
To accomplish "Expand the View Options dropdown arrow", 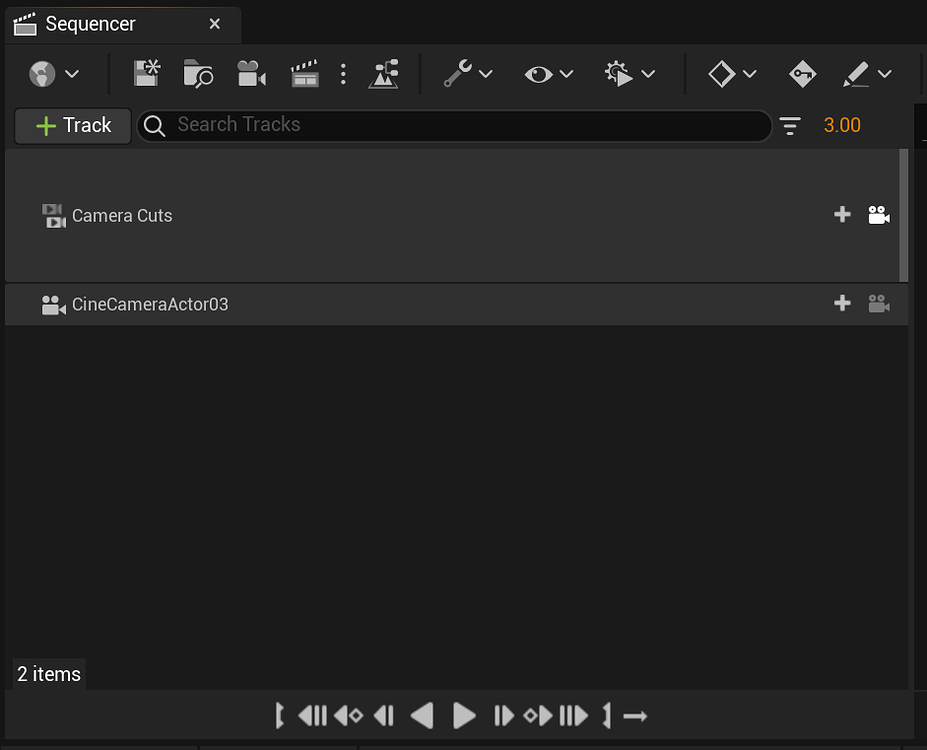I will click(566, 74).
